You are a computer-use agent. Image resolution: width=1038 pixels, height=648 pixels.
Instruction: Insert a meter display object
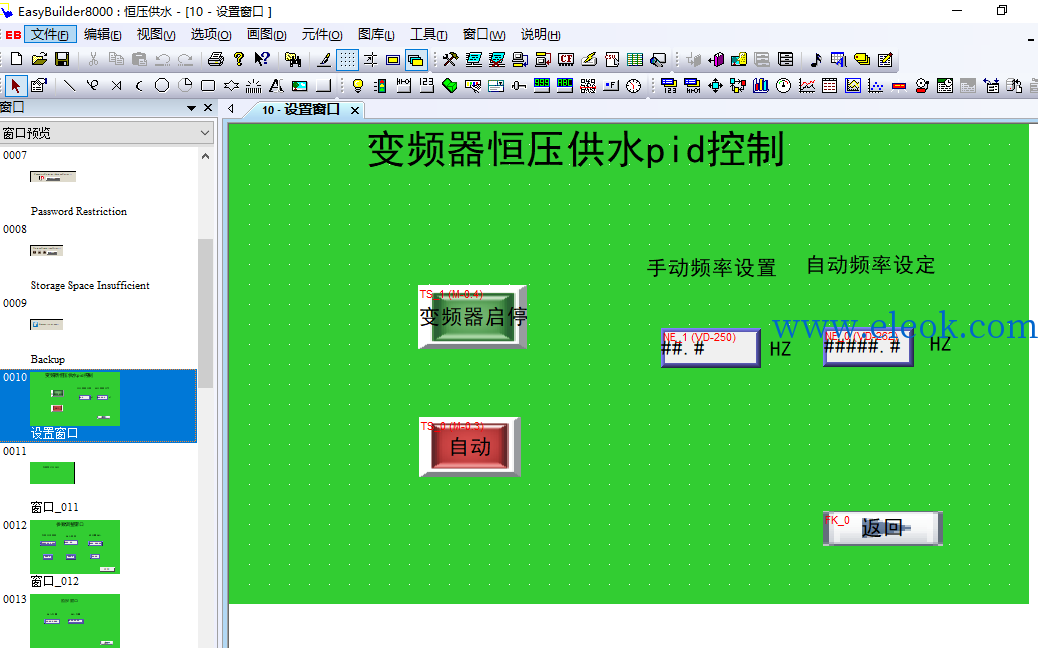[783, 85]
